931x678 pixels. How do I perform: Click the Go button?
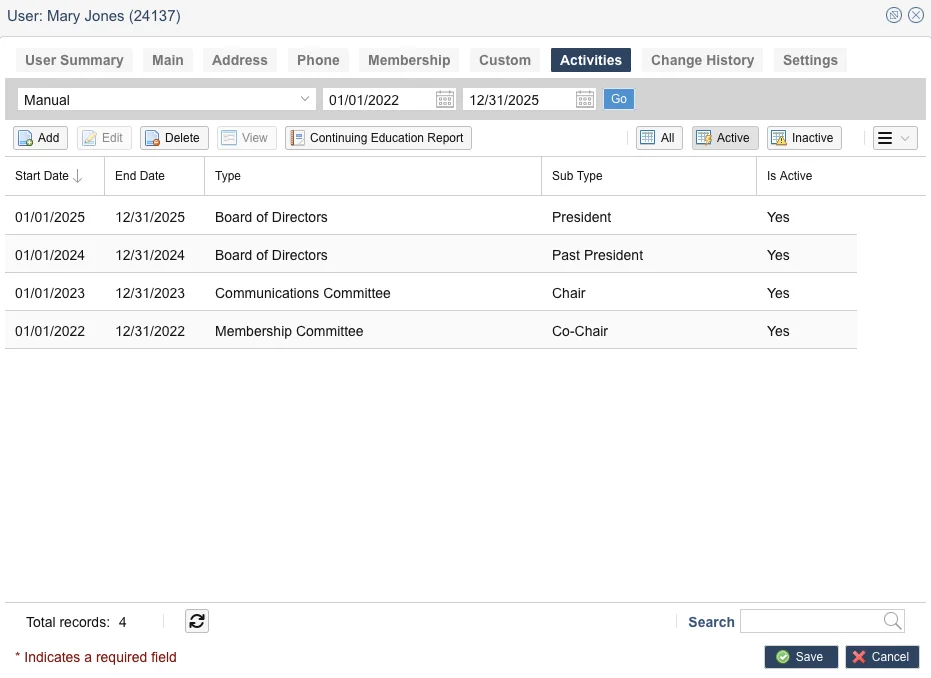click(x=618, y=99)
